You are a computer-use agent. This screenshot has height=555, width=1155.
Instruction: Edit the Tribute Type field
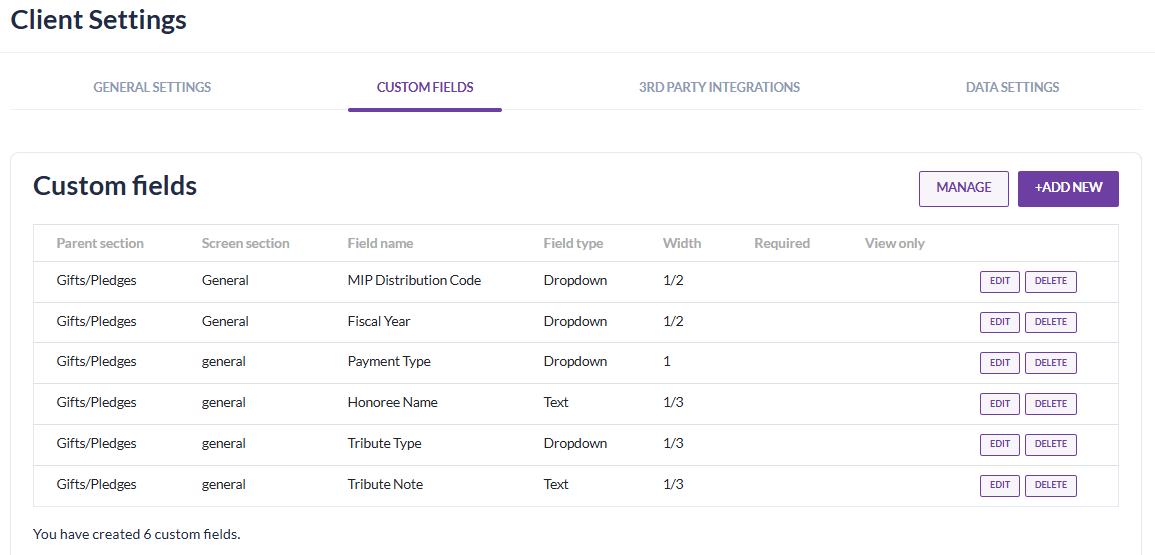point(1000,444)
